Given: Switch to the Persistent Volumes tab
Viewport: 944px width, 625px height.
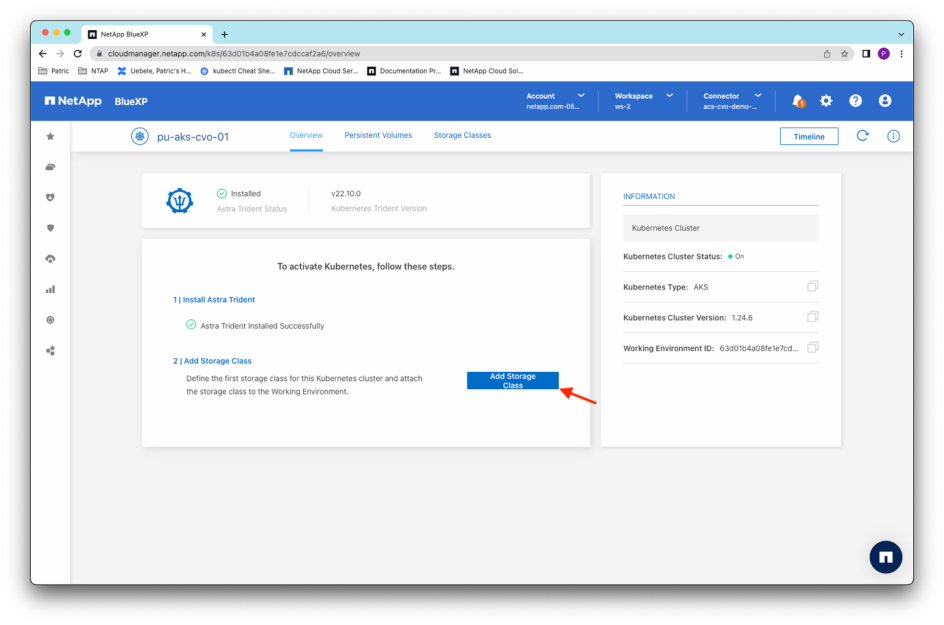Looking at the screenshot, I should (x=378, y=135).
